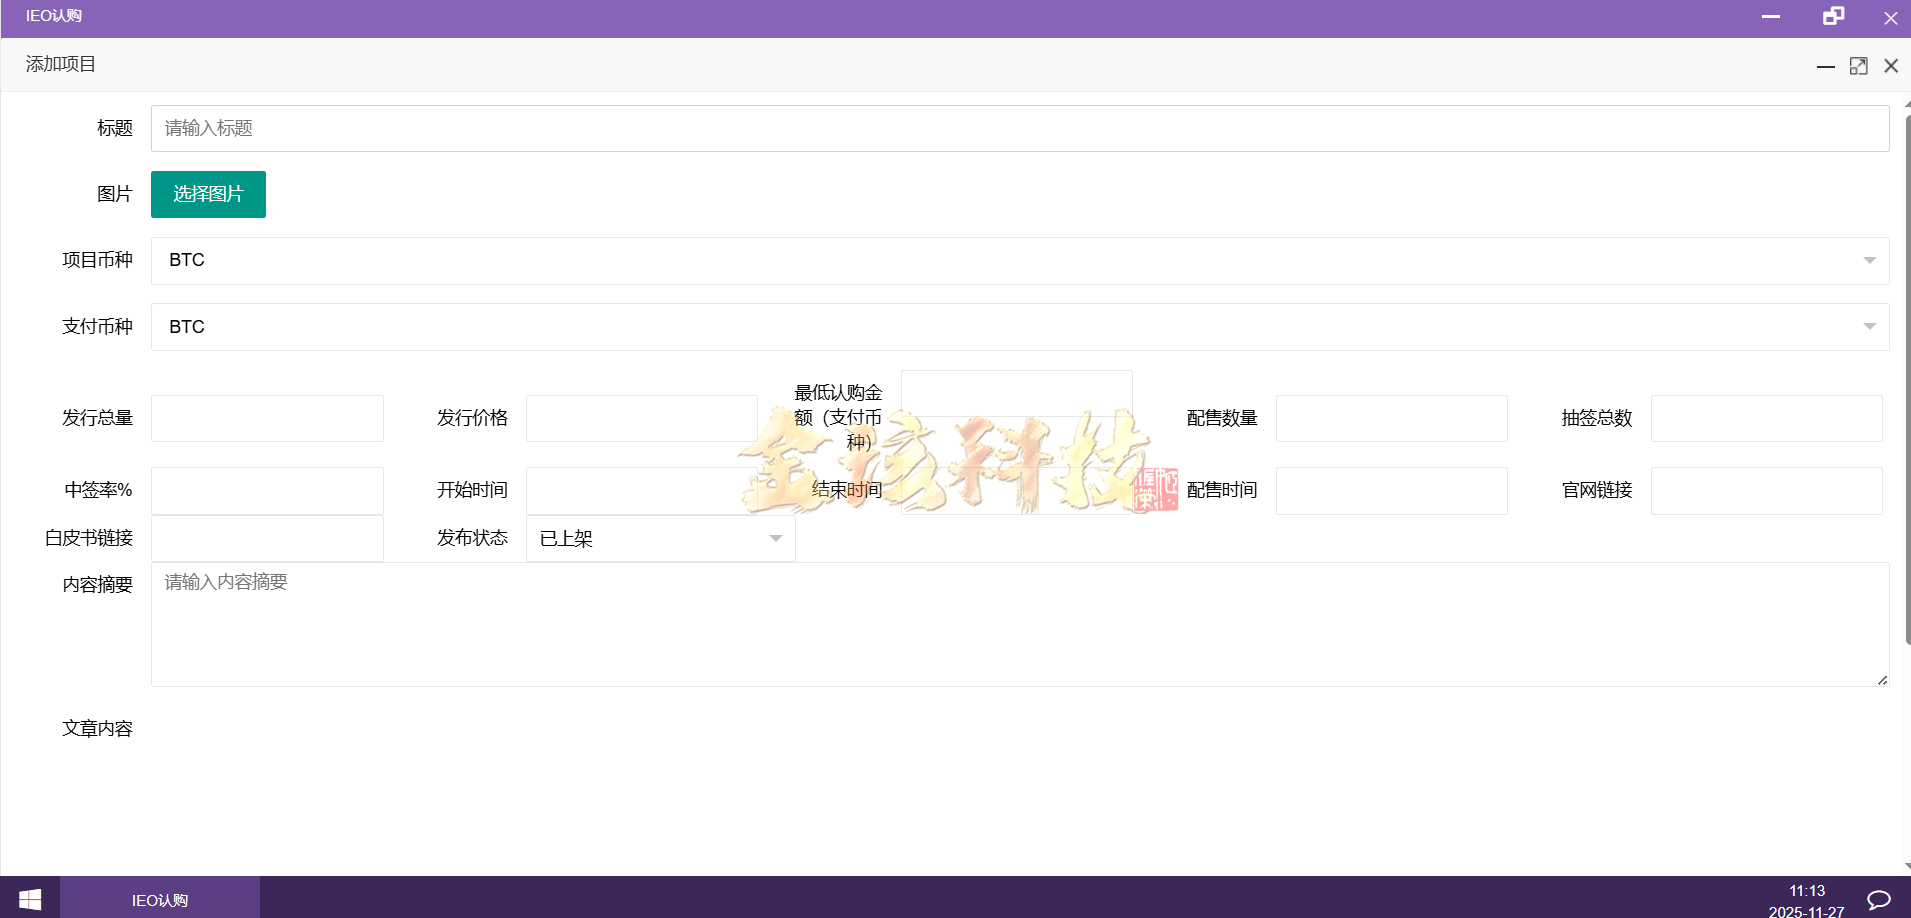This screenshot has height=918, width=1911.
Task: Click the 最低认购金额 input field
Action: (1017, 392)
